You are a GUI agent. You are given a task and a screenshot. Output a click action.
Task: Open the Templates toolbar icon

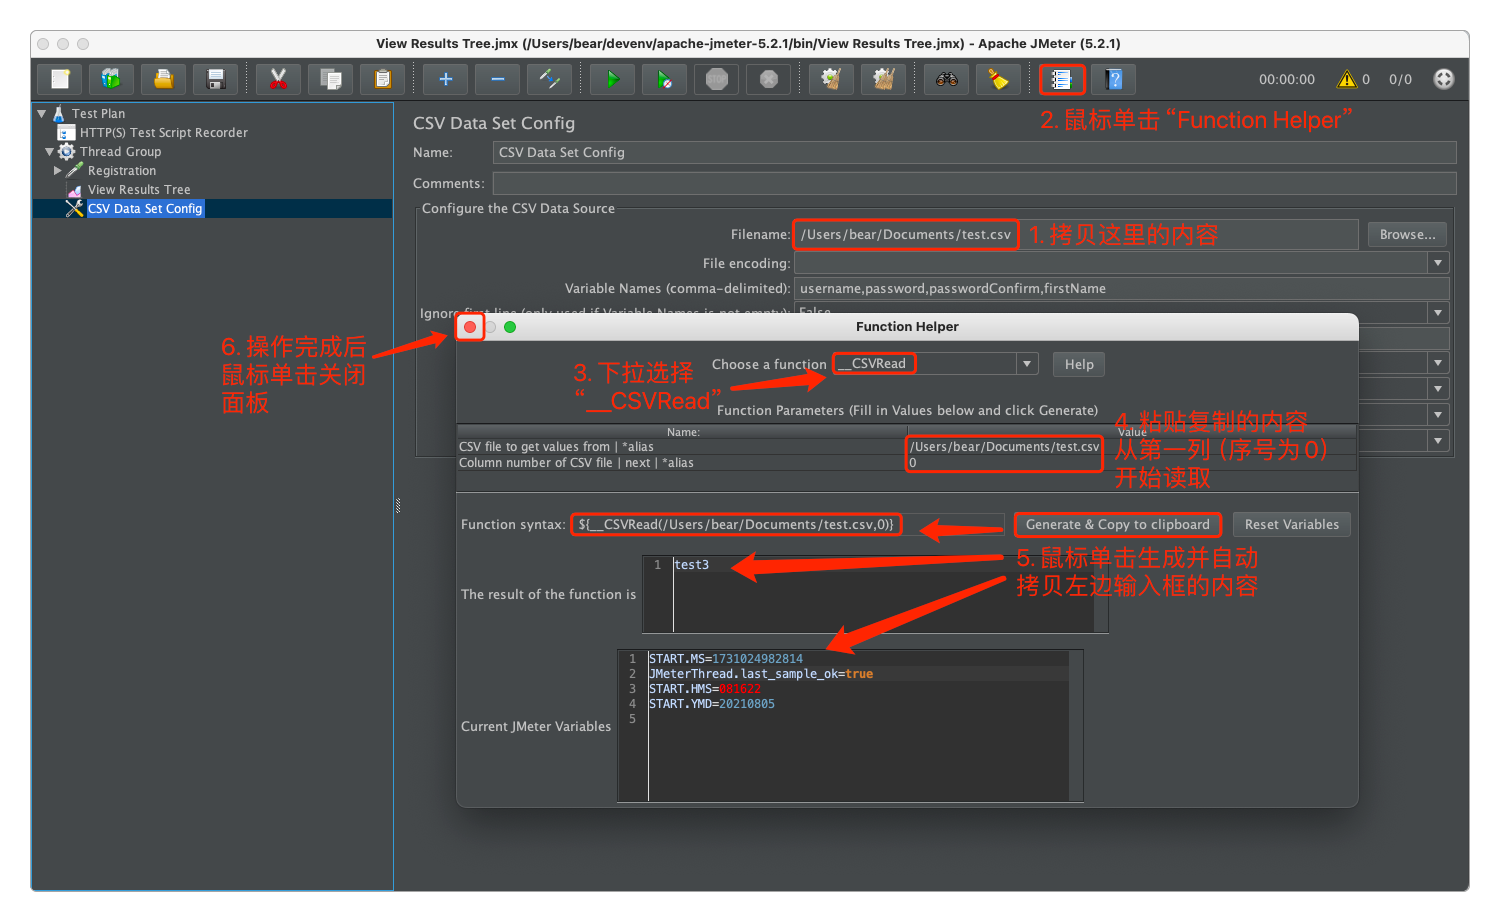[x=112, y=79]
